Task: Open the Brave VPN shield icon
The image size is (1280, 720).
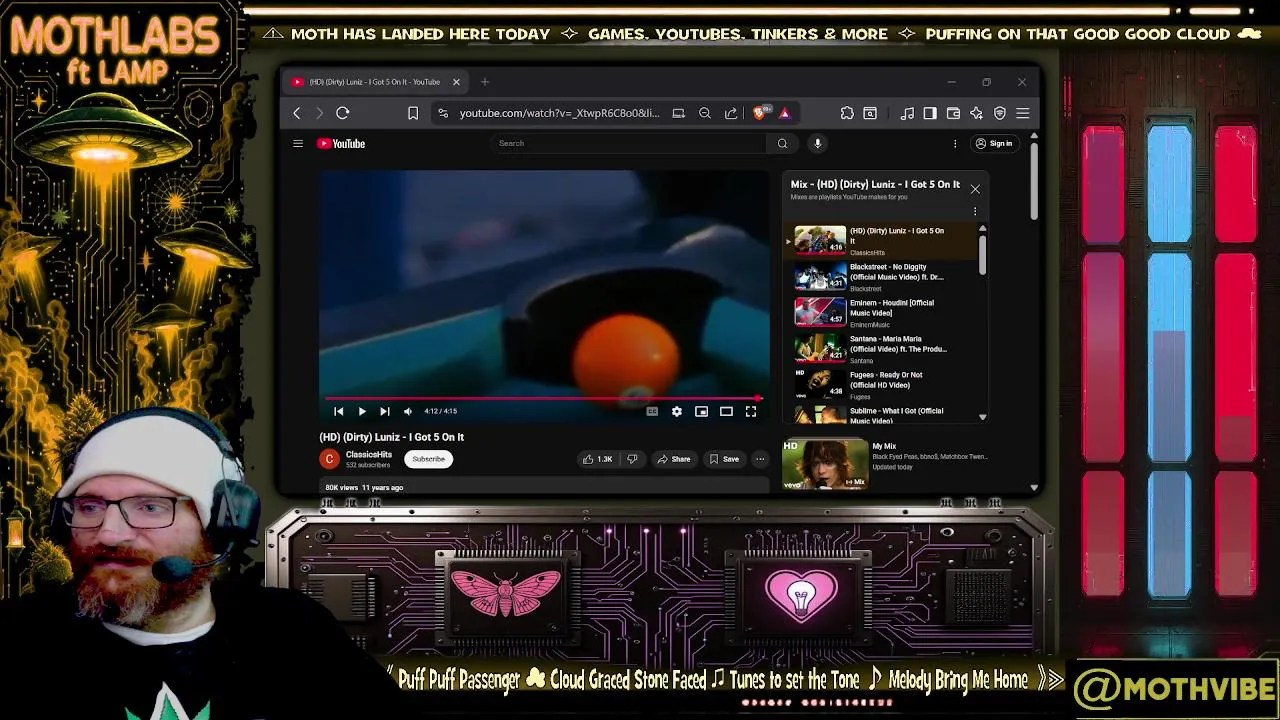Action: click(x=999, y=113)
